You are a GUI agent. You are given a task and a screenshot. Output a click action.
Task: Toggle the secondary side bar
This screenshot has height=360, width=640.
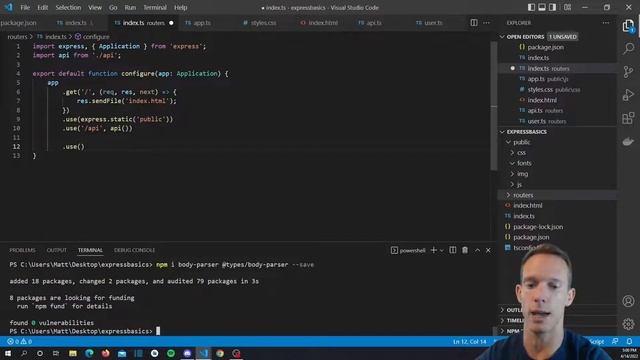coord(552,7)
